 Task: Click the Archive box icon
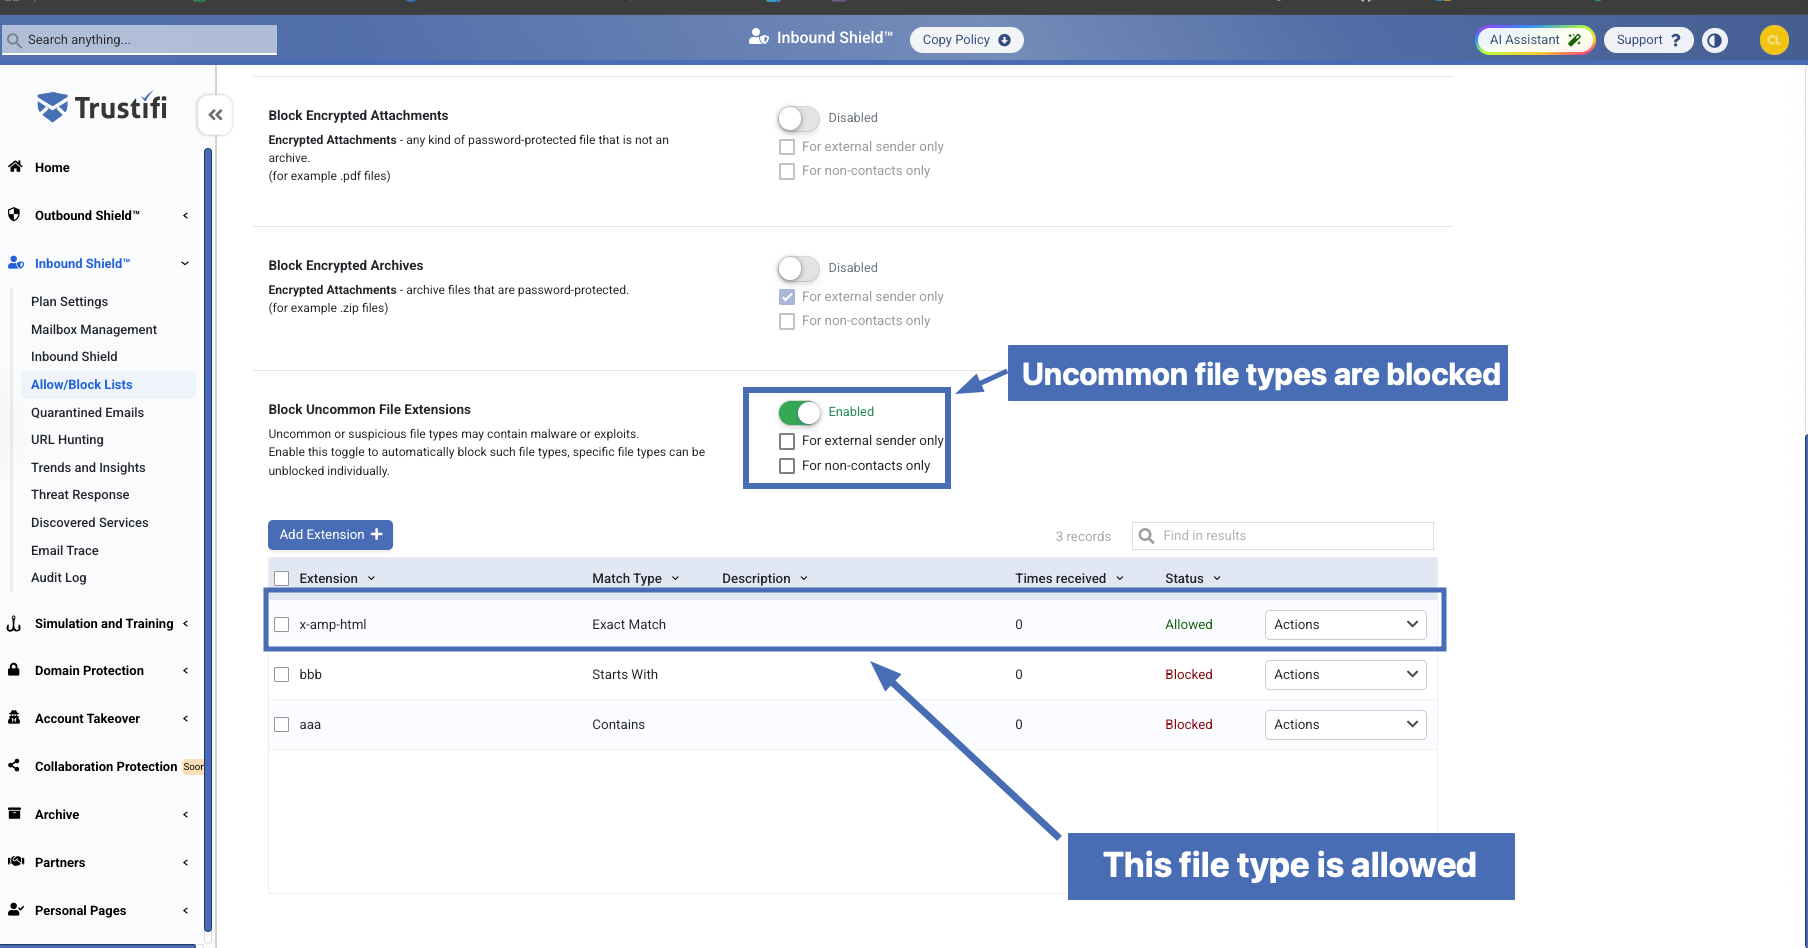(14, 814)
